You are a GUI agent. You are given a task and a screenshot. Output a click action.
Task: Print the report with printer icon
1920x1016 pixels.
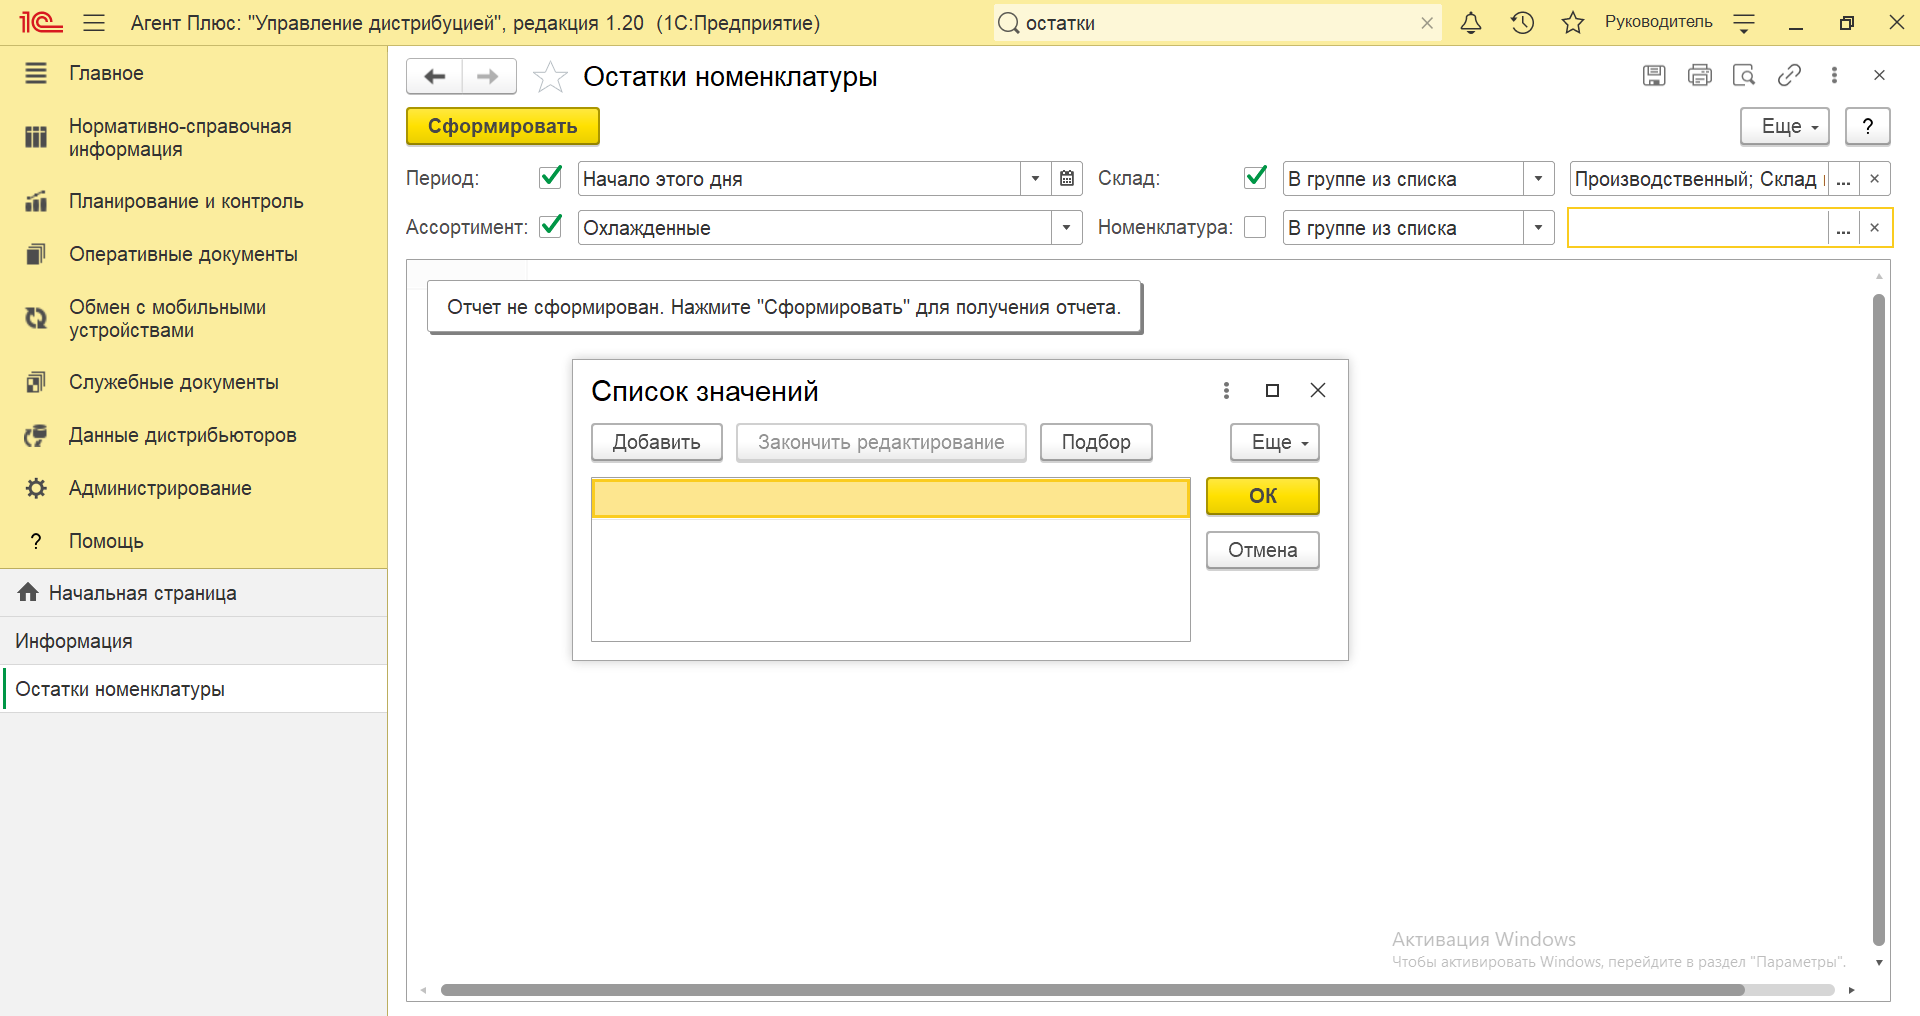click(x=1699, y=75)
